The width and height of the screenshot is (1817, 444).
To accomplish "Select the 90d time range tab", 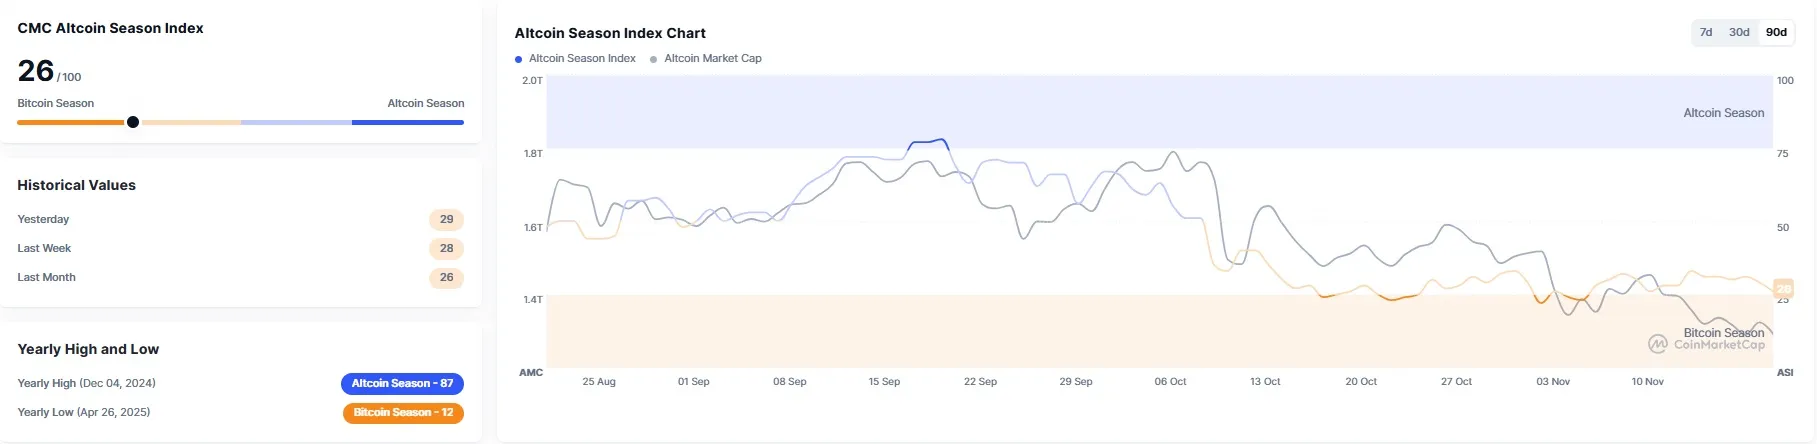I will point(1776,32).
